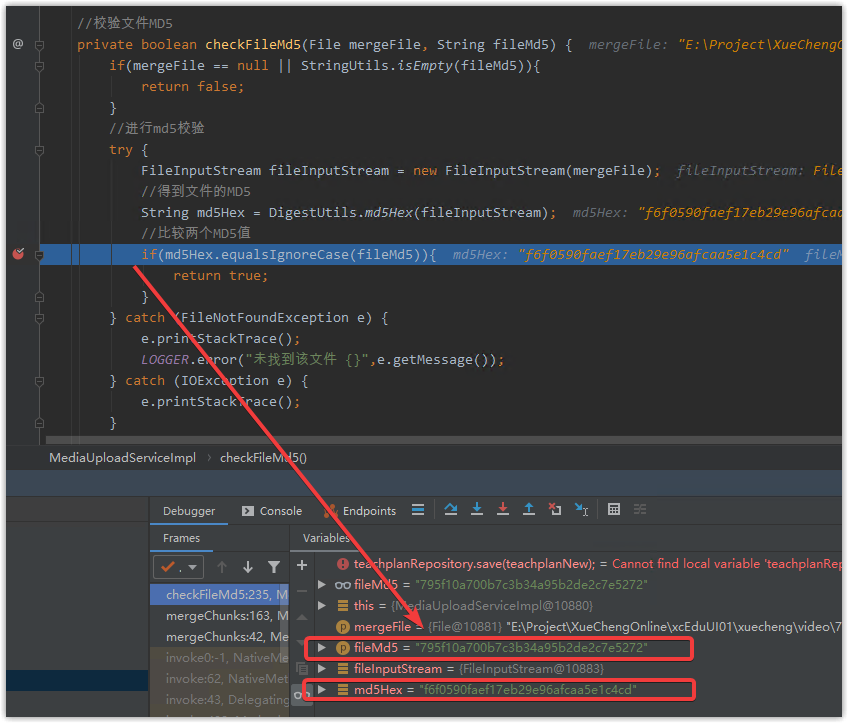This screenshot has width=848, height=723.
Task: Click DigestUtils in the md5Hex assignment
Action: click(x=313, y=213)
